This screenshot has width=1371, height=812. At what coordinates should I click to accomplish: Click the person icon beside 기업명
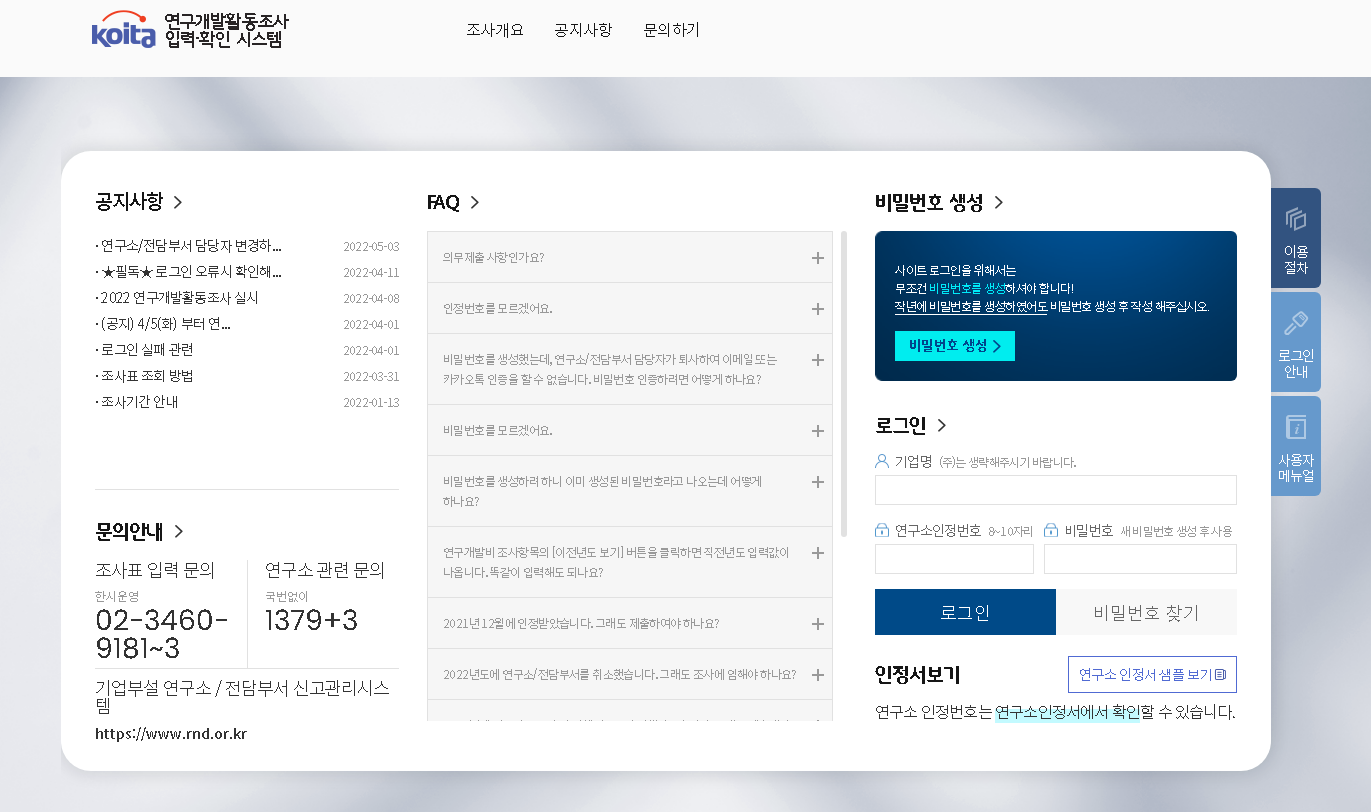click(882, 462)
